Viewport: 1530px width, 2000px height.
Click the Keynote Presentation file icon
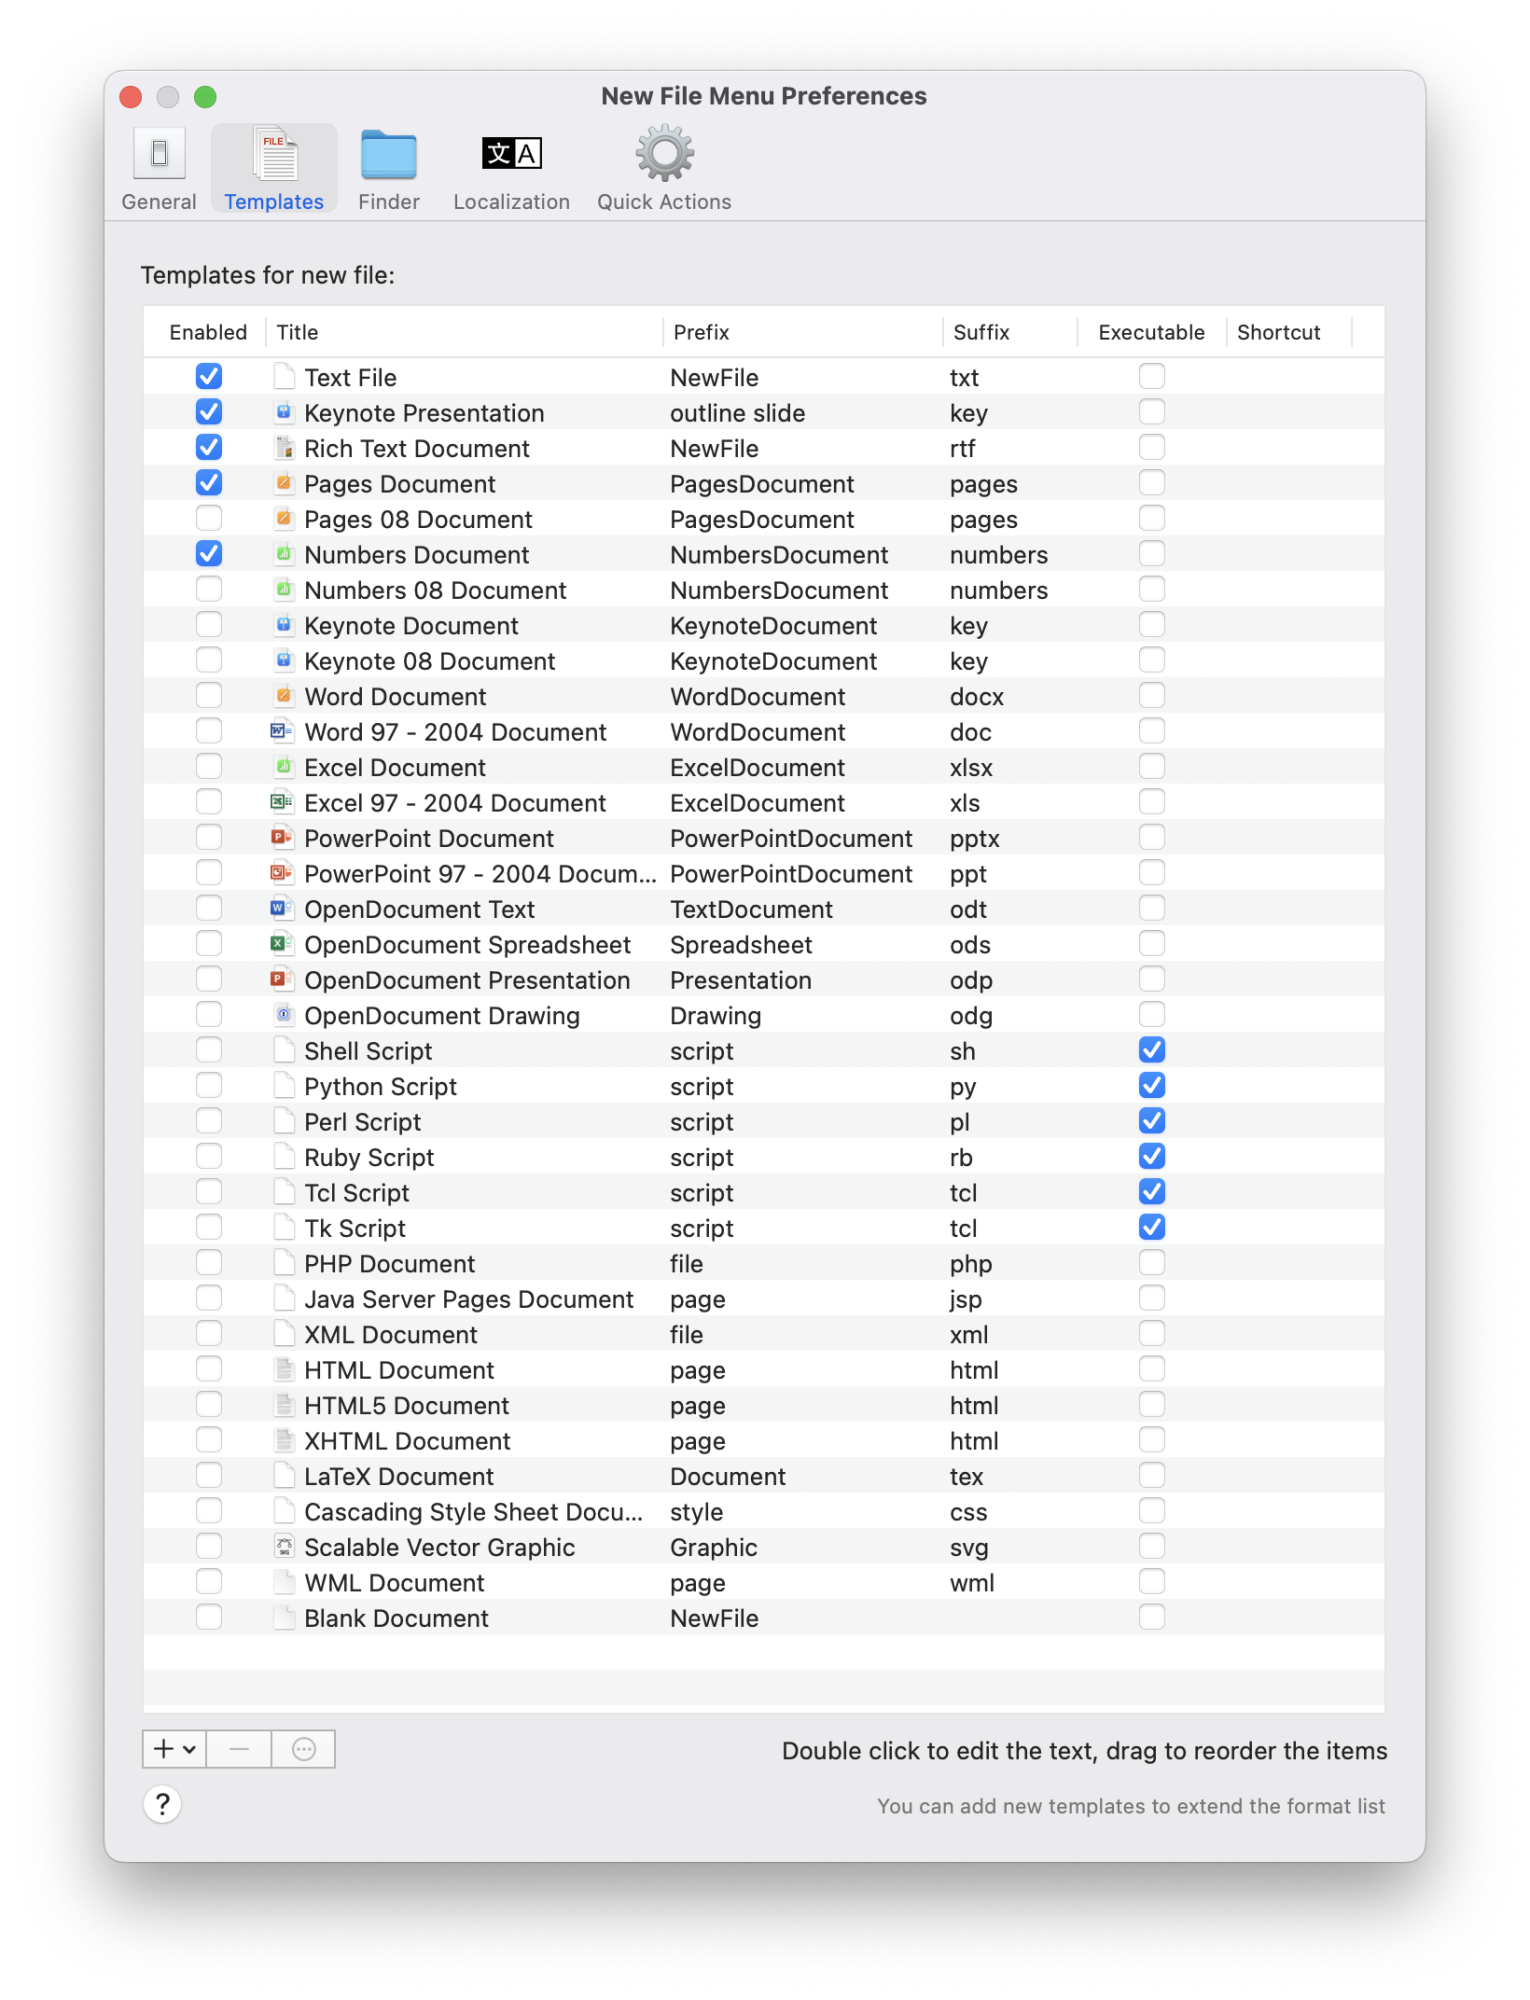click(x=283, y=412)
